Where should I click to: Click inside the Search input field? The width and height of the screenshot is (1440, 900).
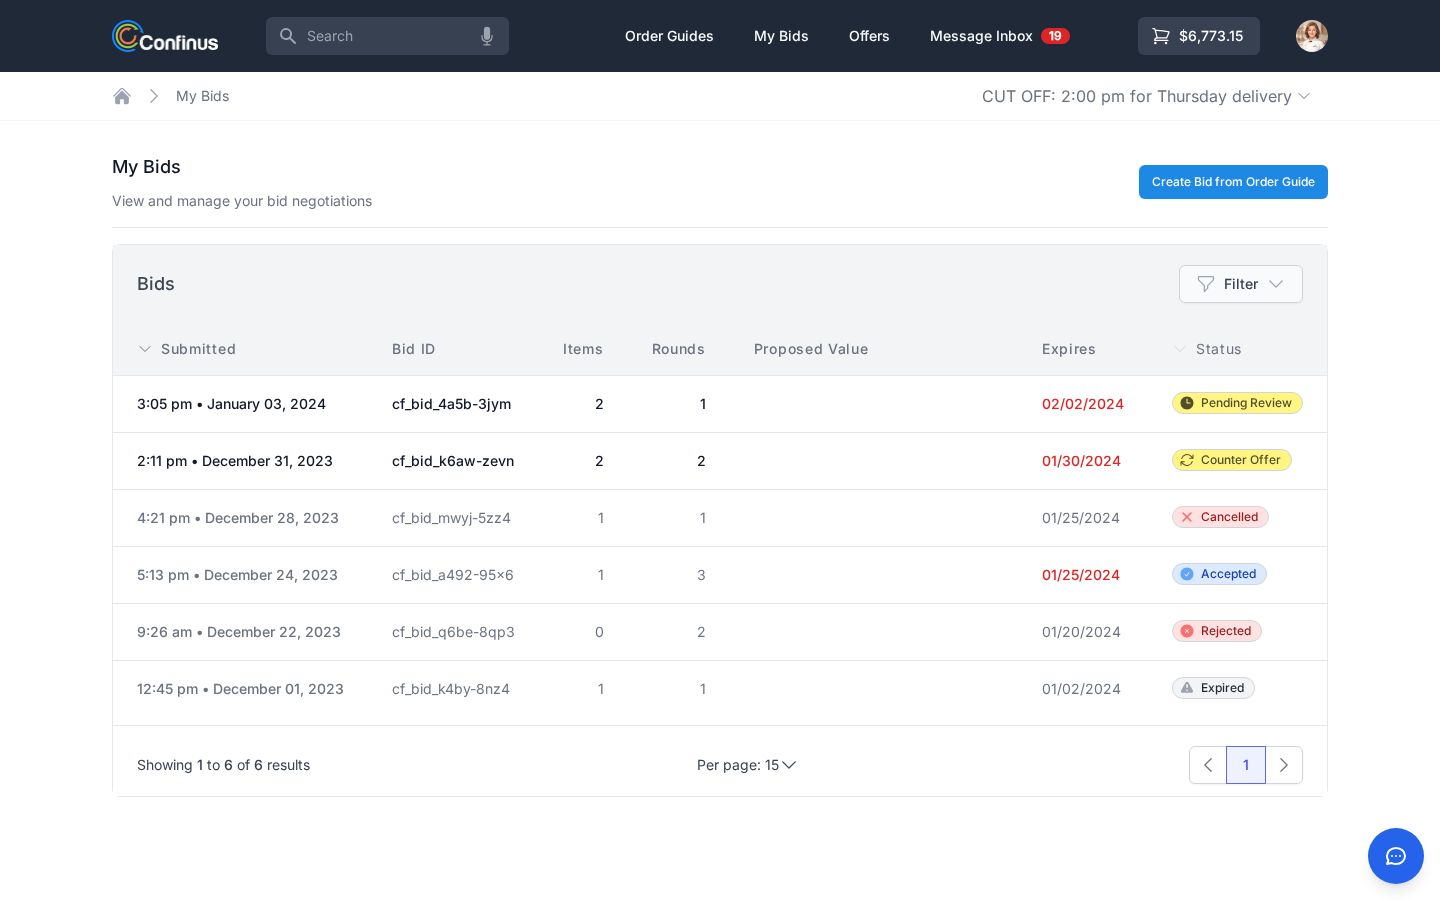[x=380, y=36]
